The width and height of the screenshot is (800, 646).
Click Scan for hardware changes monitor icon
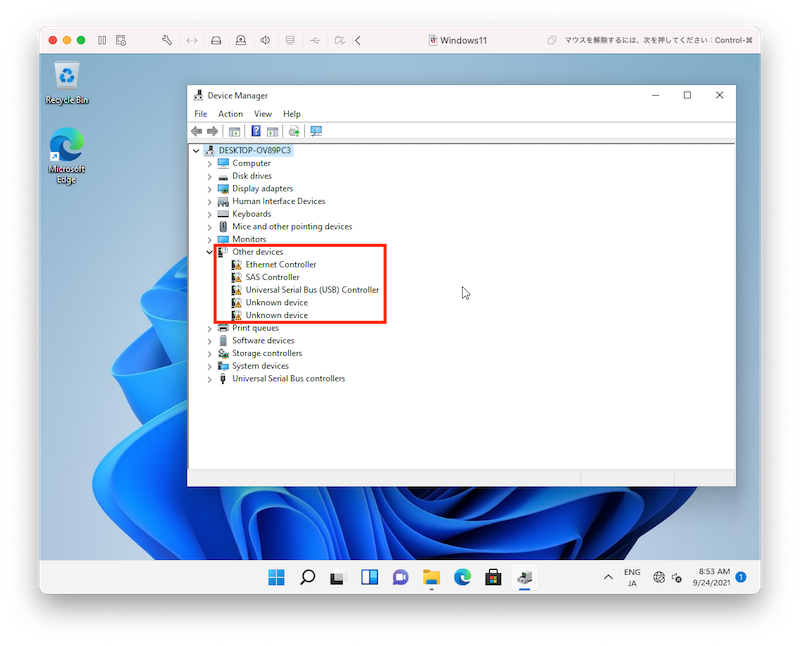coord(316,132)
